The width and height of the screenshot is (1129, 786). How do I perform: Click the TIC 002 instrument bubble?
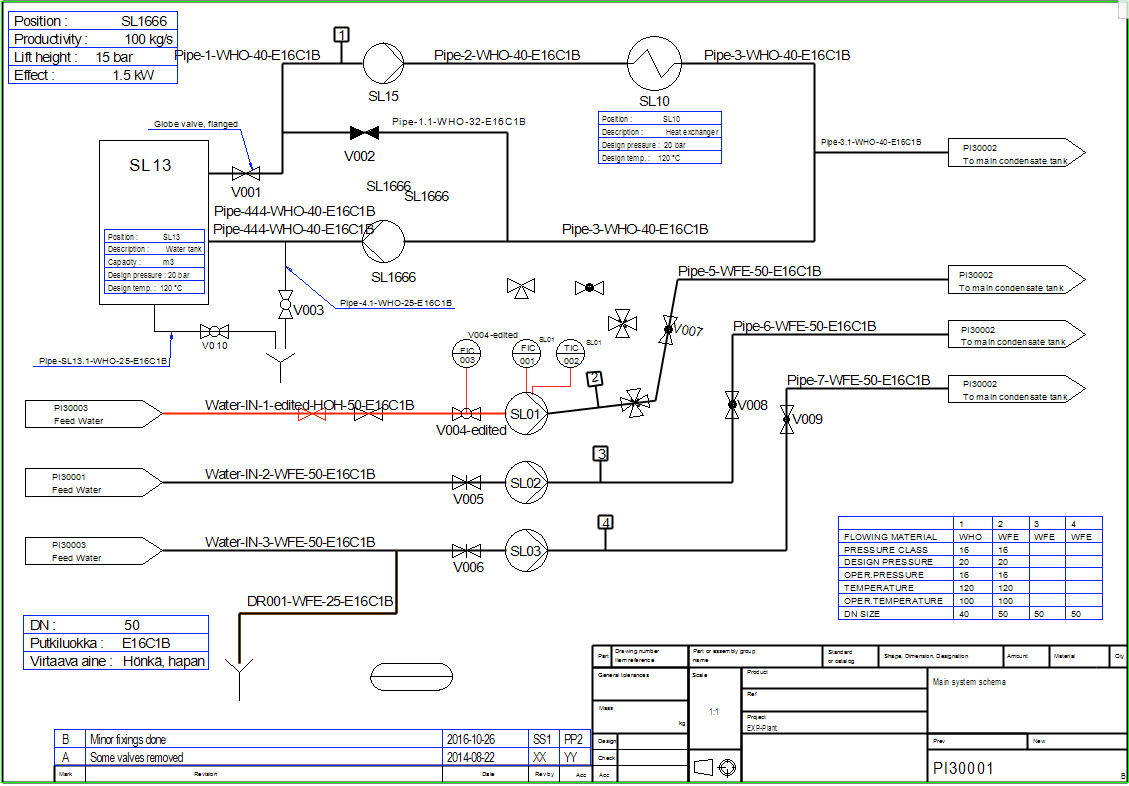(570, 354)
